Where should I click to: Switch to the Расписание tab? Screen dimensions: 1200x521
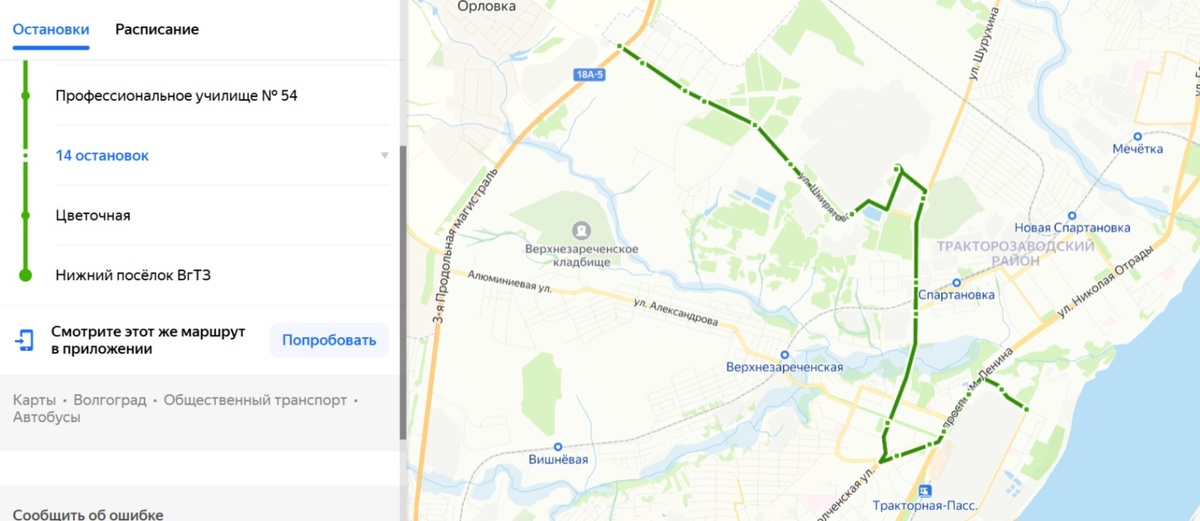pyautogui.click(x=157, y=29)
